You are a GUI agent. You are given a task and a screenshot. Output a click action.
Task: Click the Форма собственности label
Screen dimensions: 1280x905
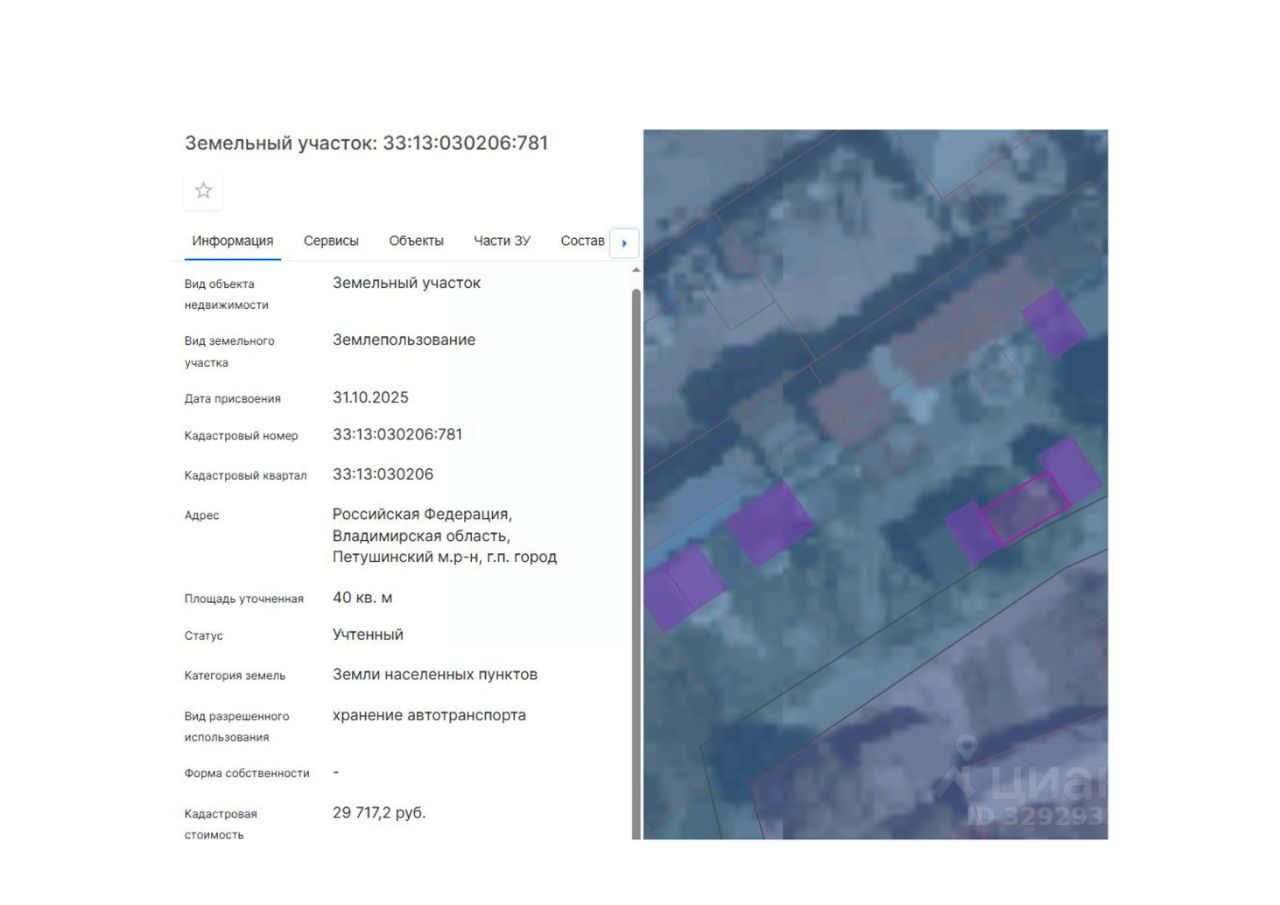pyautogui.click(x=247, y=773)
